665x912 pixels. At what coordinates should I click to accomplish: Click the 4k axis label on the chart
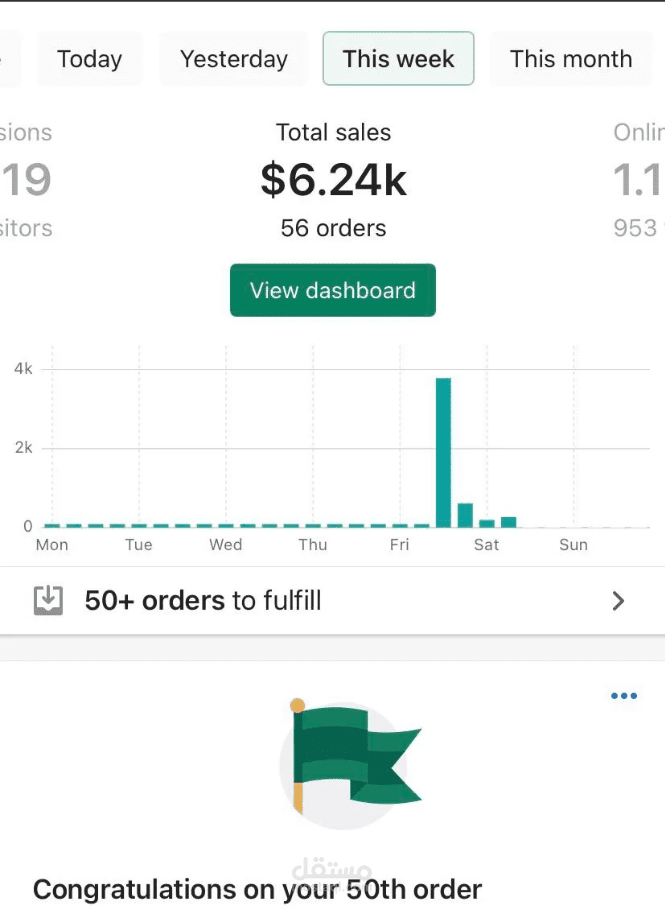tap(24, 368)
